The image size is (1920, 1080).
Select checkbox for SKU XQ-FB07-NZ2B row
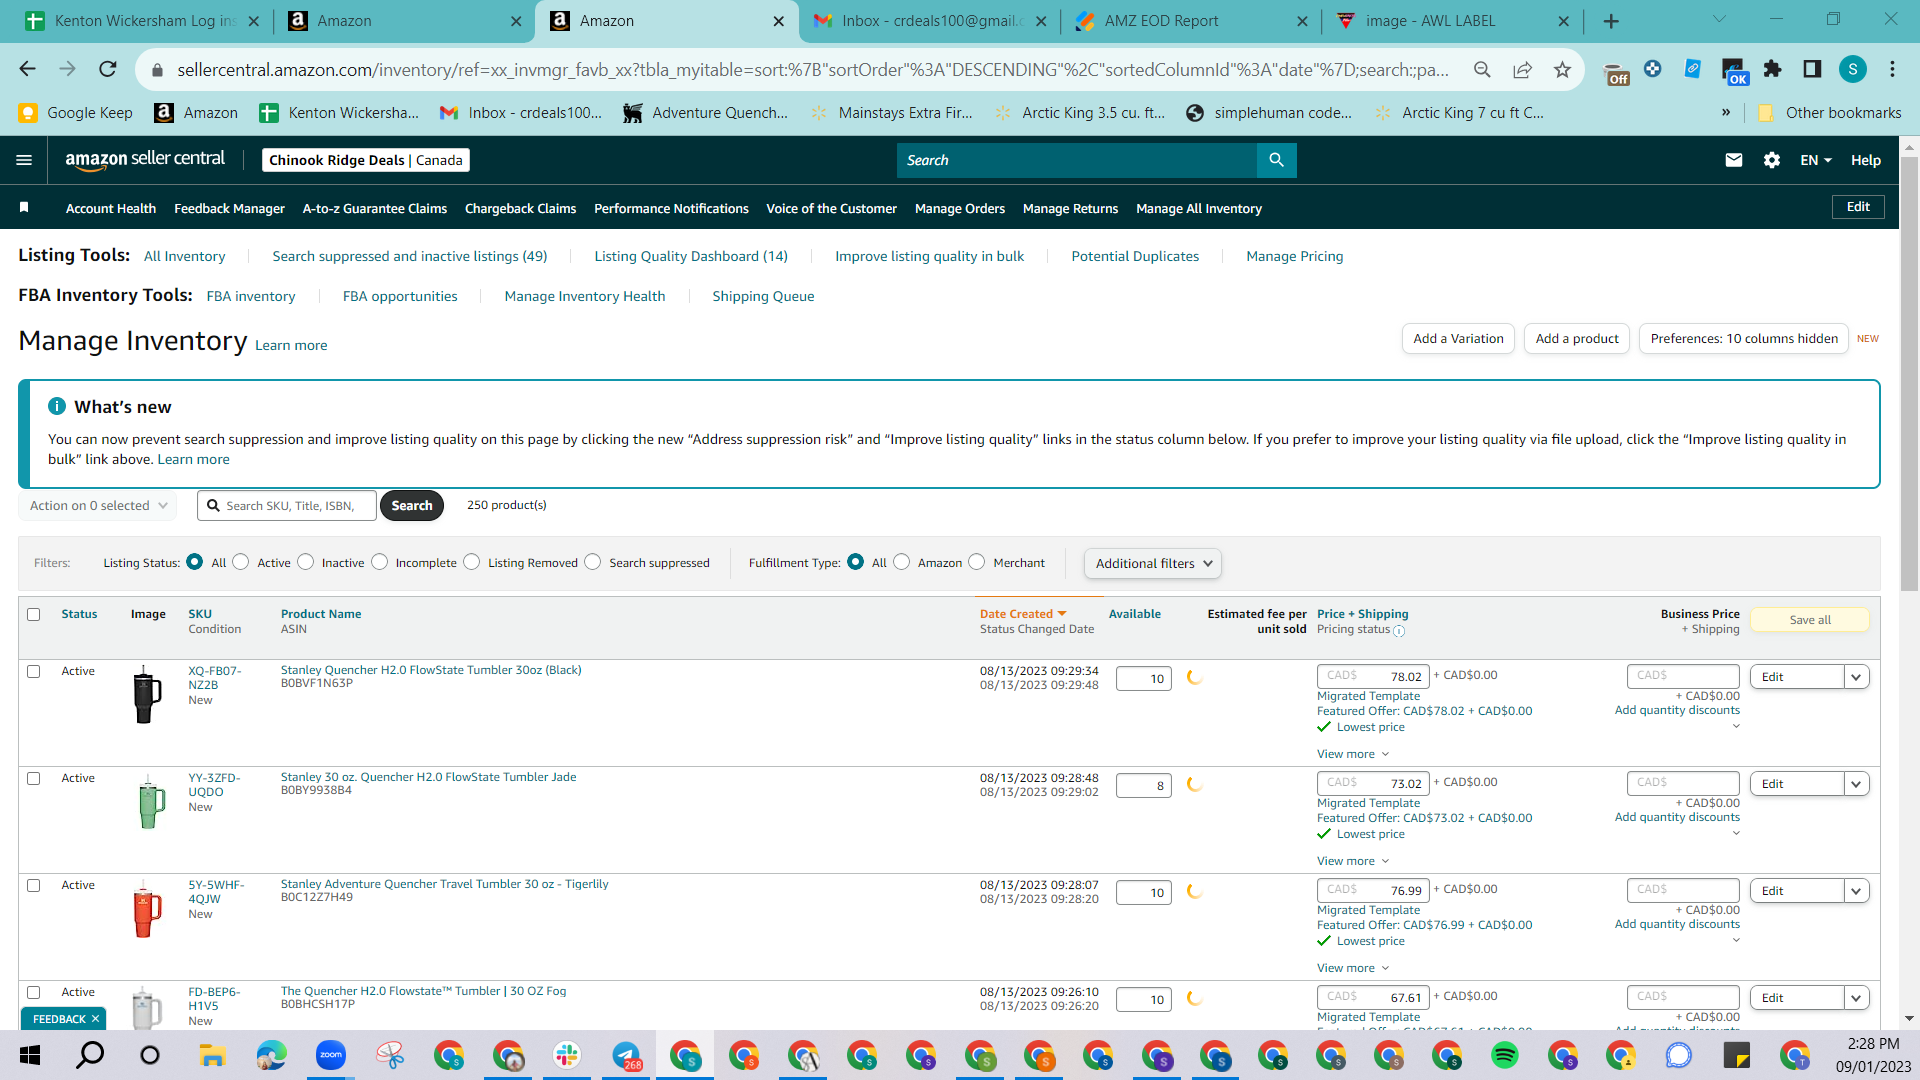click(34, 671)
